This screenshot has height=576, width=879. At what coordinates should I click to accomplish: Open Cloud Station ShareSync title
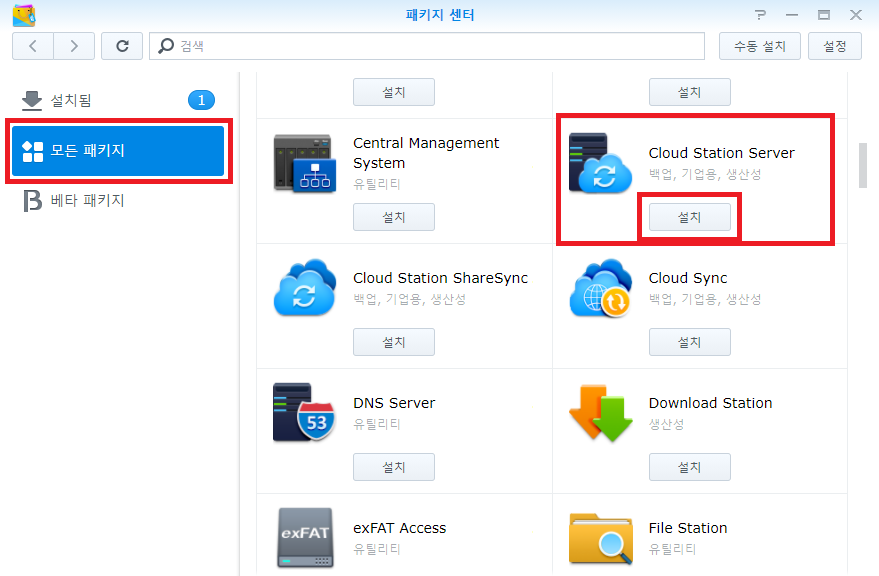click(x=441, y=278)
